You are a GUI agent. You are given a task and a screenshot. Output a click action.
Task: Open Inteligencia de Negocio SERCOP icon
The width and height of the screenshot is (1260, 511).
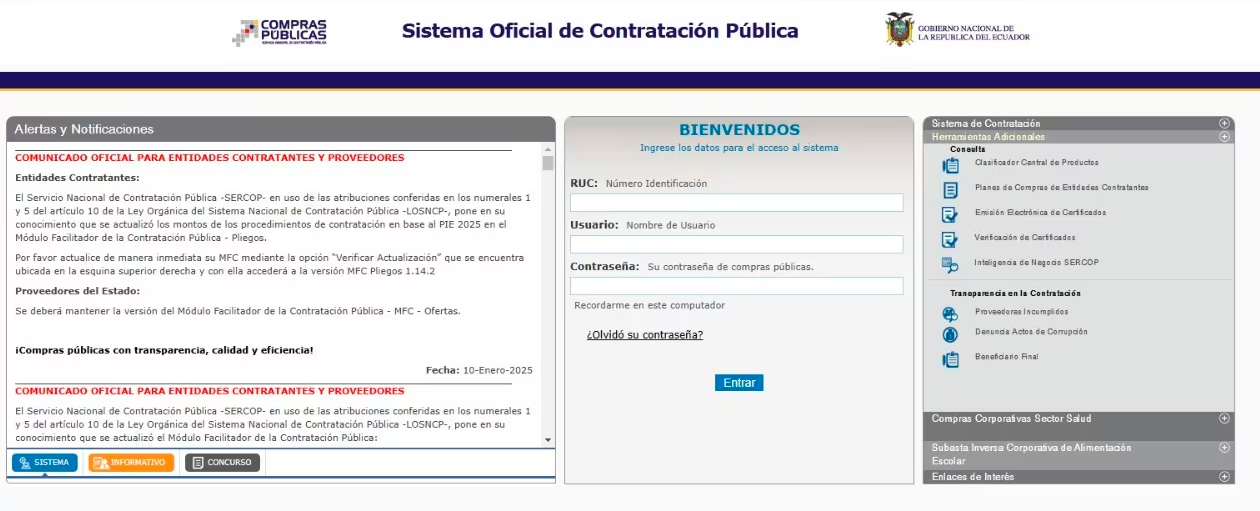(x=950, y=264)
